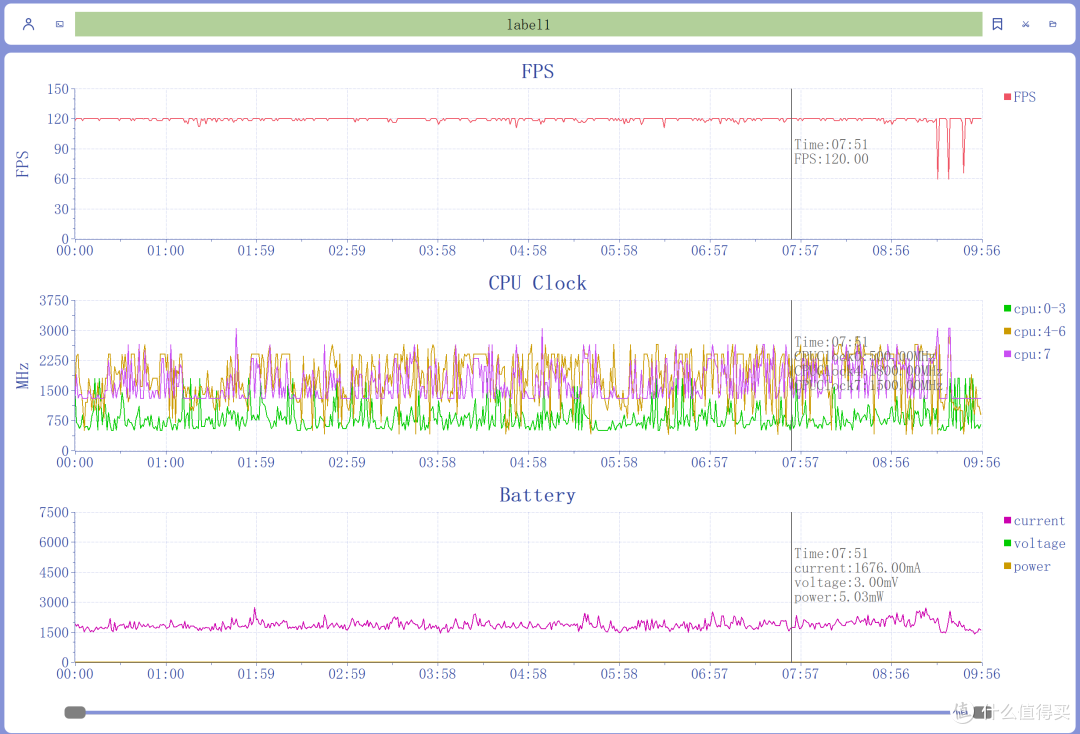This screenshot has width=1080, height=734.
Task: Select the green label1 bar
Action: 528,24
